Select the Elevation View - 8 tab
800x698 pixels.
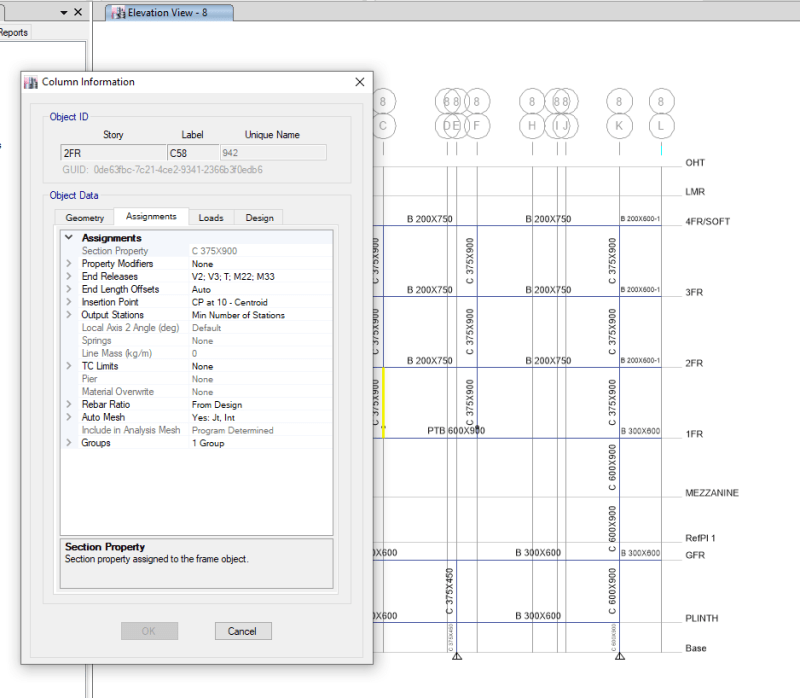pyautogui.click(x=167, y=13)
